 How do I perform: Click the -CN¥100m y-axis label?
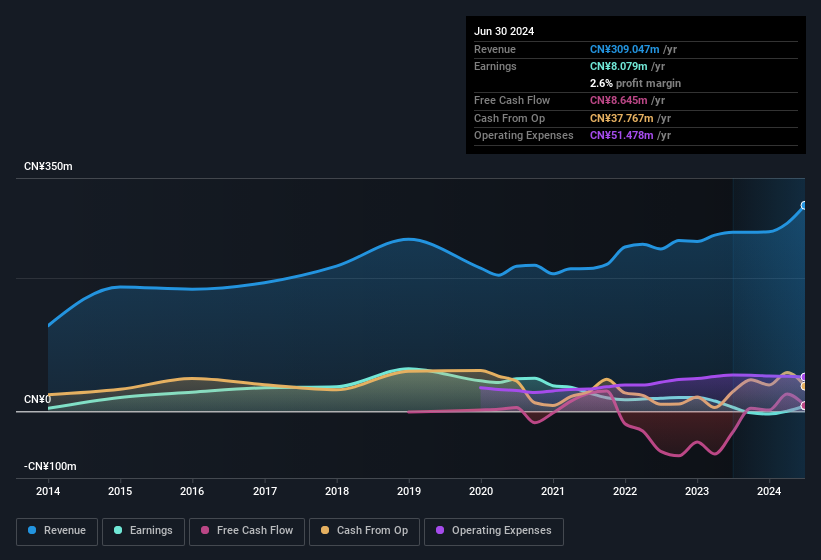point(50,466)
